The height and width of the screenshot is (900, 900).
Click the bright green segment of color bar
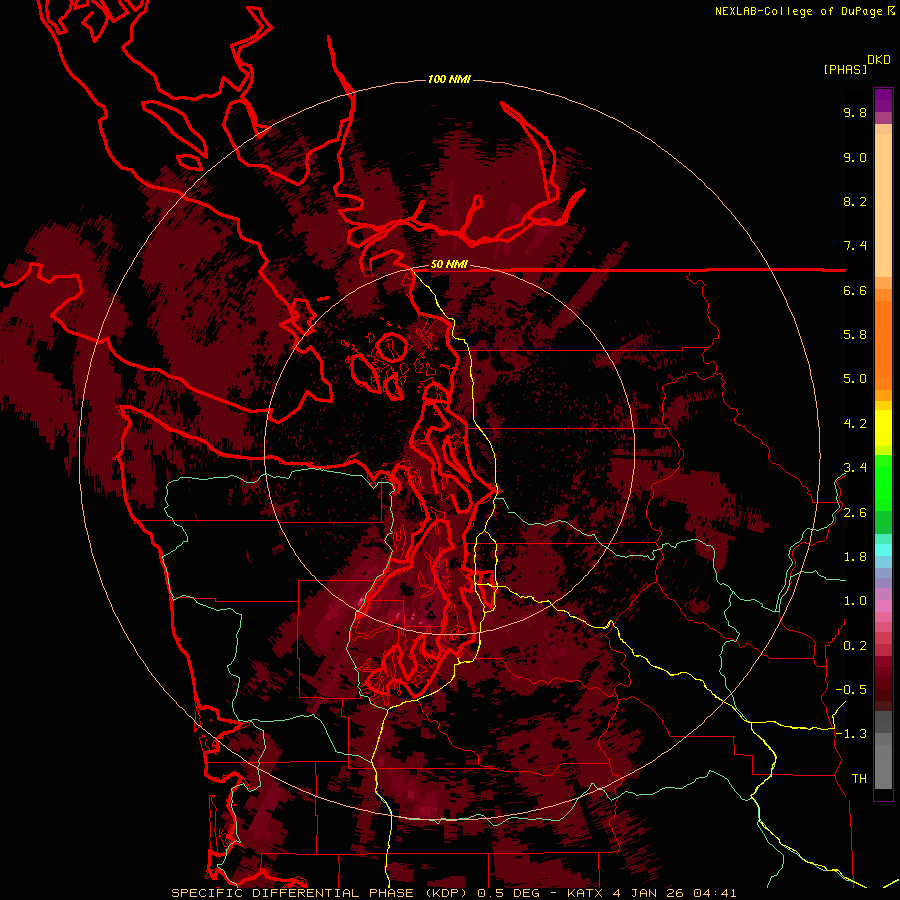pyautogui.click(x=883, y=482)
